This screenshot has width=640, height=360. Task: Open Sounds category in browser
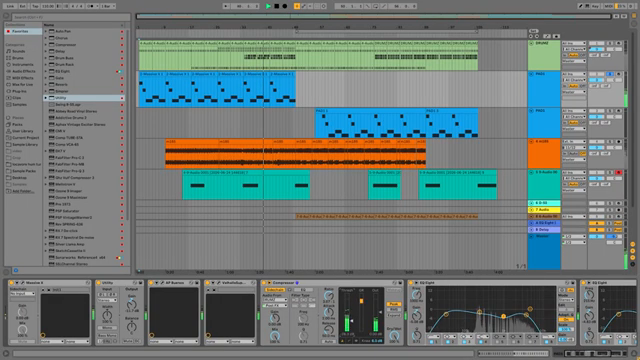[x=18, y=51]
